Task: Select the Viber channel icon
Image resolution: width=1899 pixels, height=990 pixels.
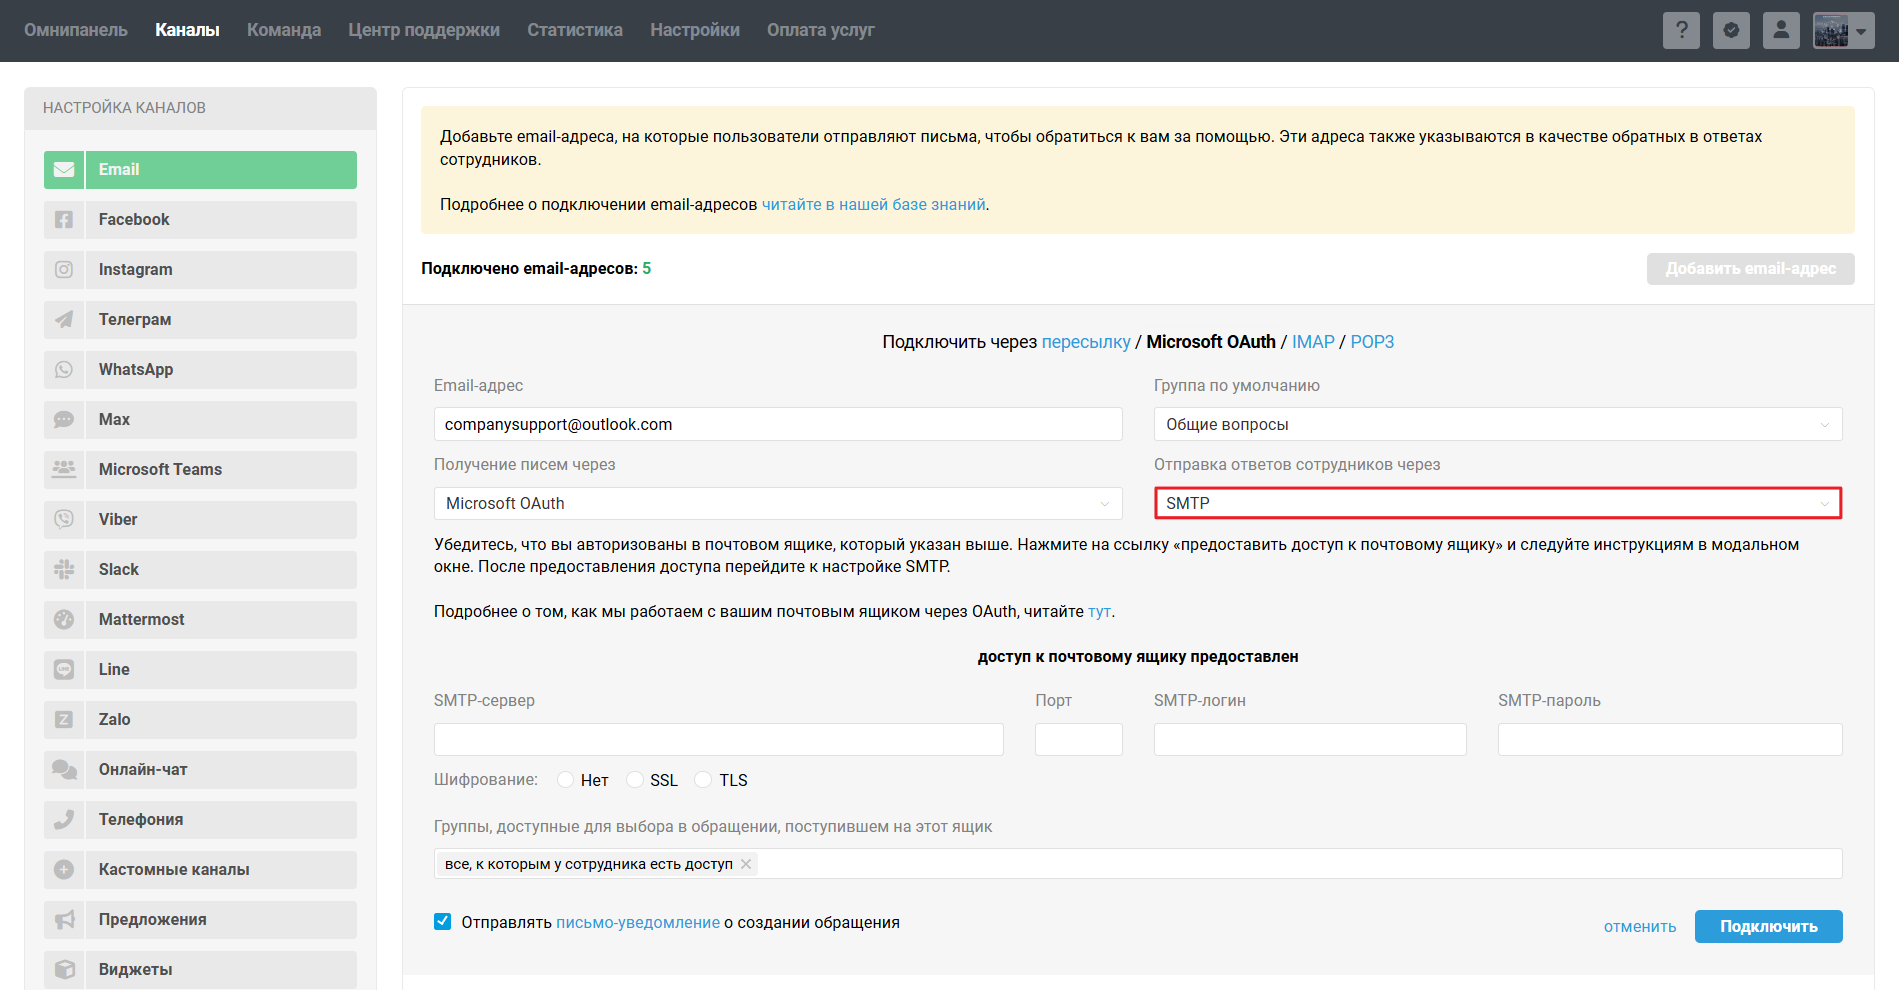Action: [64, 520]
